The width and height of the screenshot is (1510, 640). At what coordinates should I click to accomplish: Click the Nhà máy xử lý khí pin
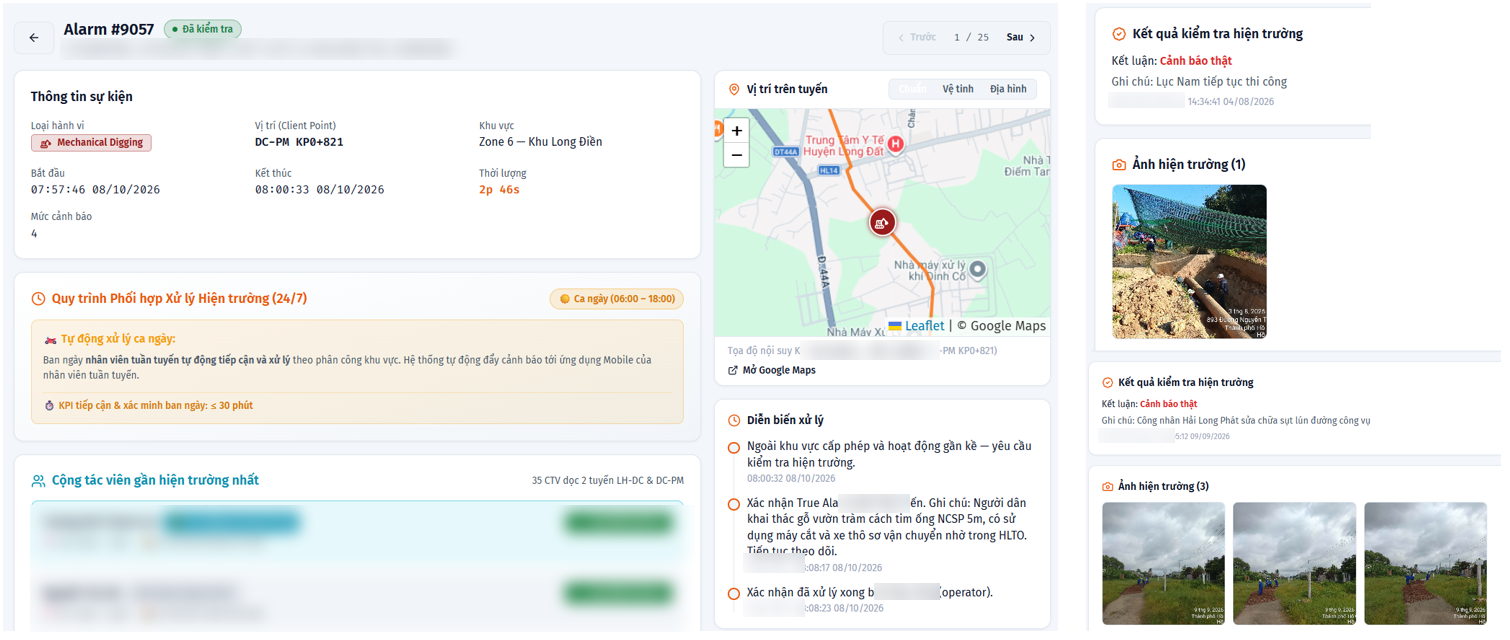[x=978, y=269]
